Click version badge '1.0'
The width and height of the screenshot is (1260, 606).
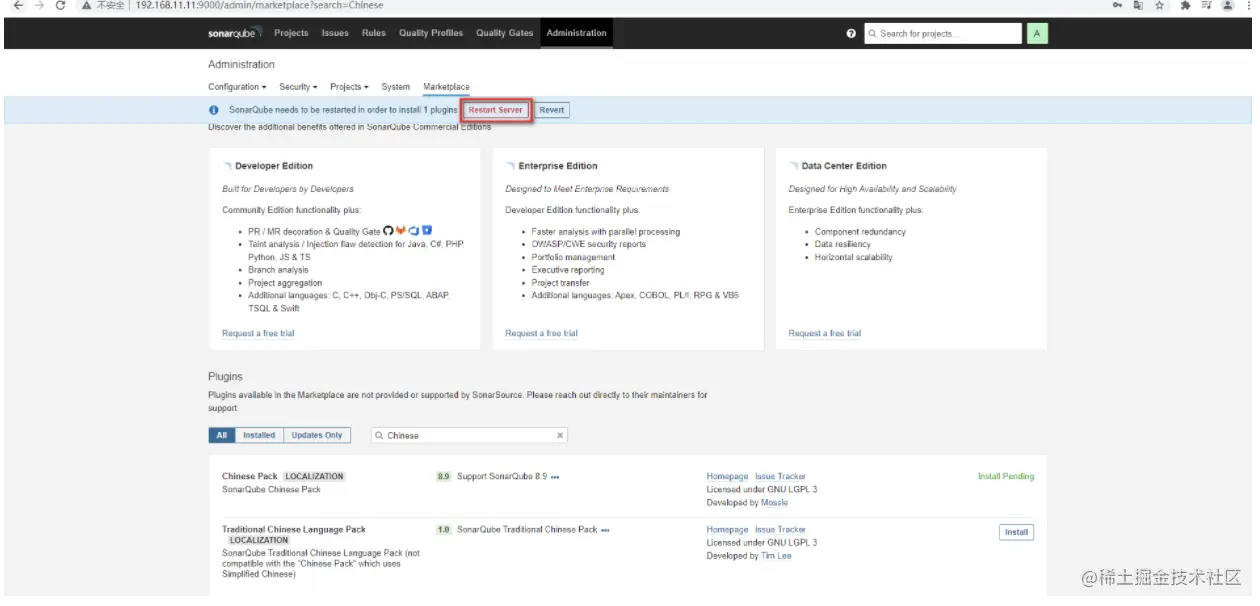pos(443,530)
